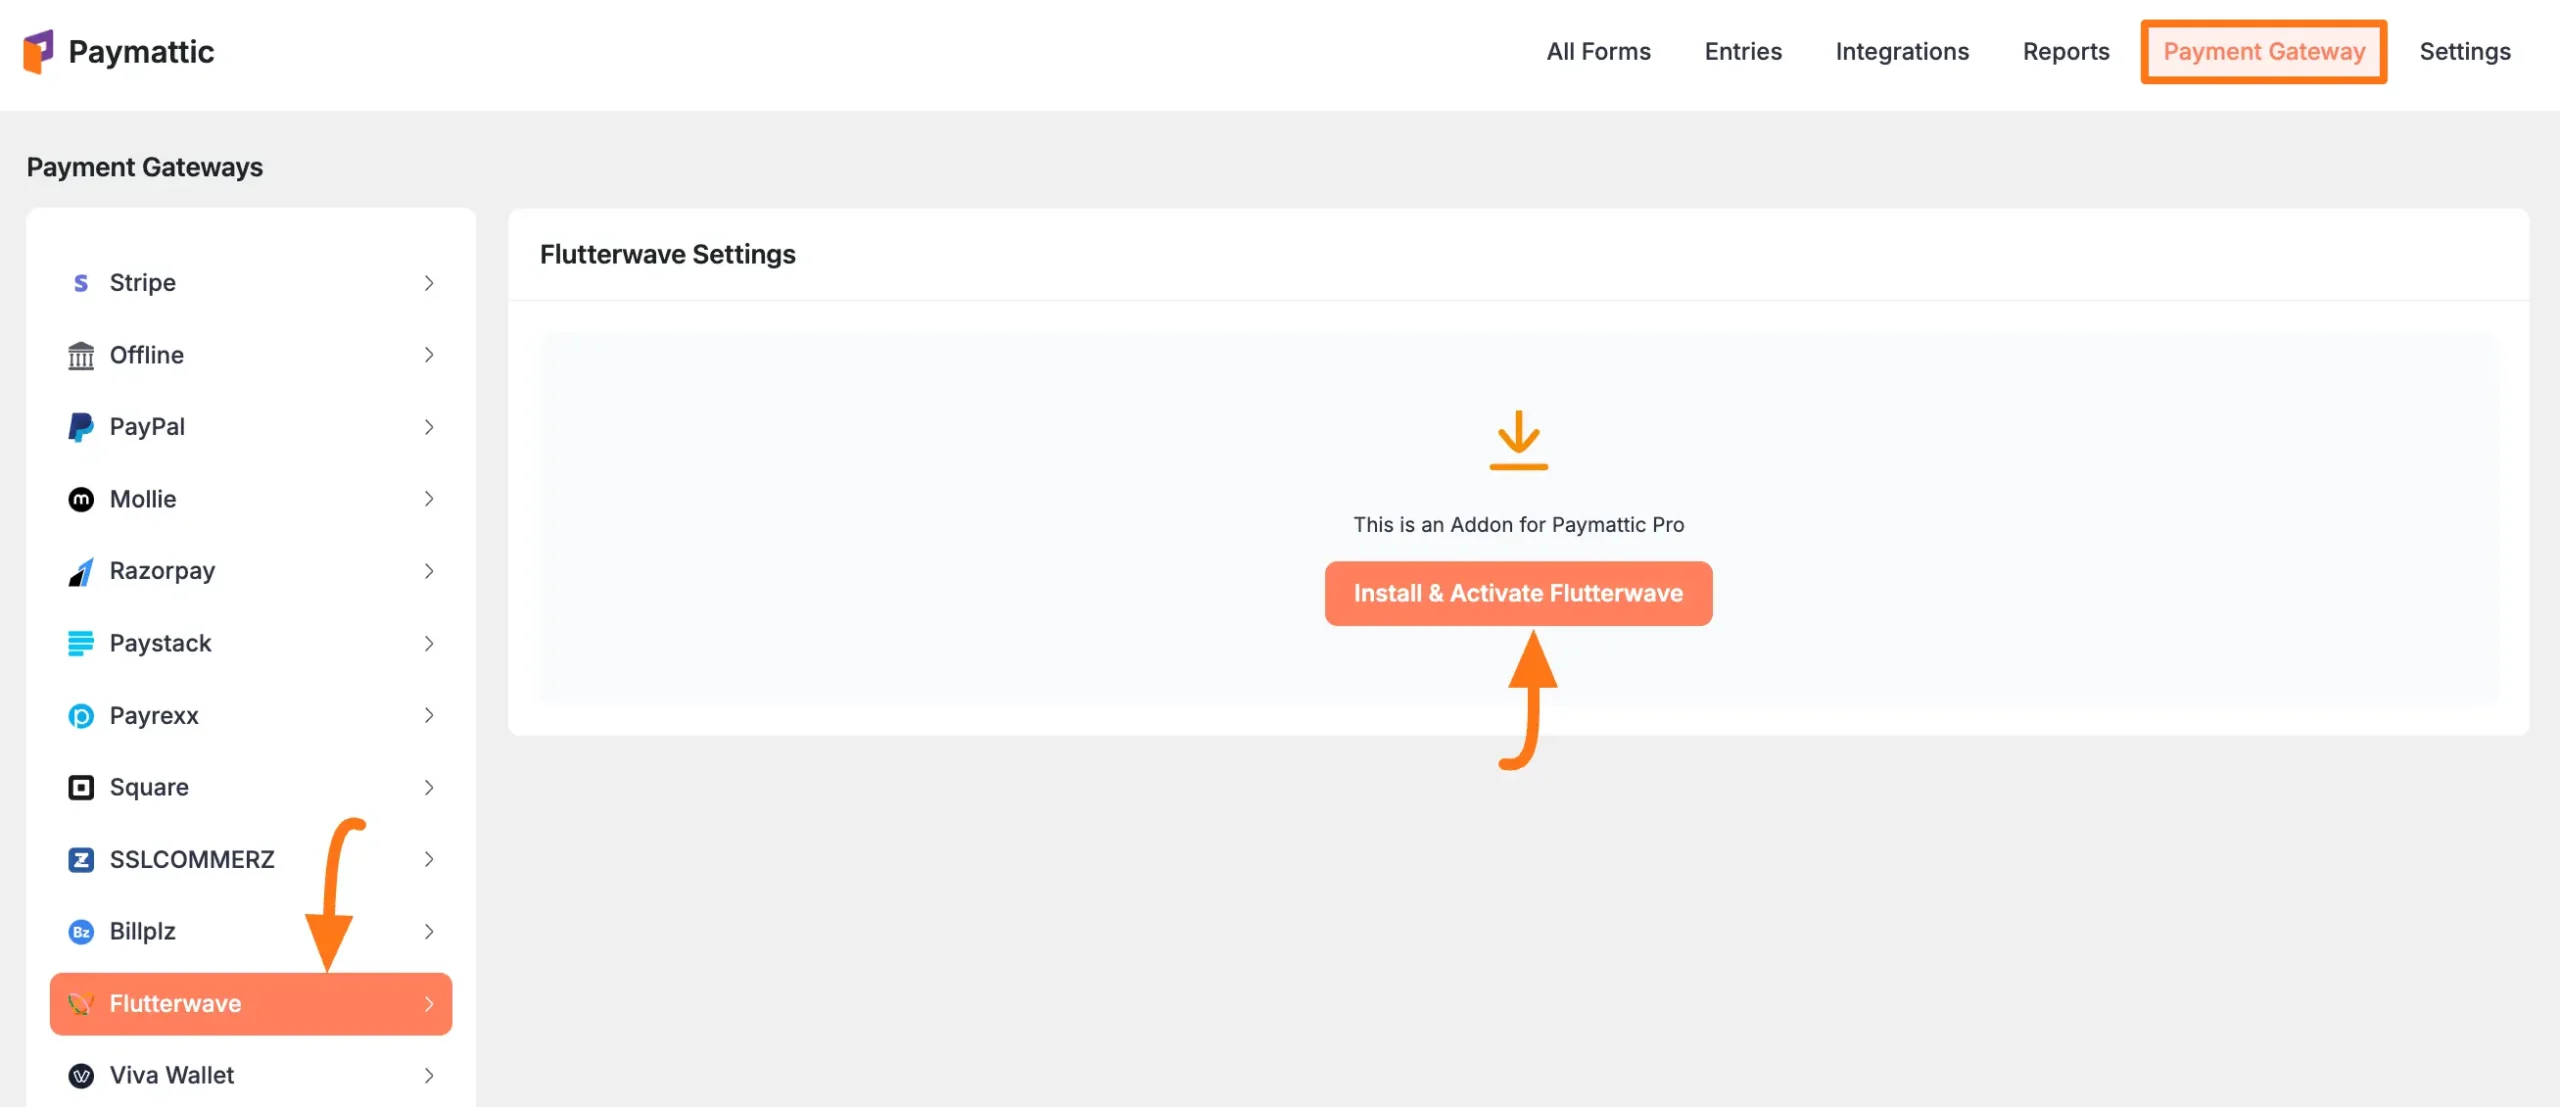Screen dimensions: 2560x1107
Task: Open the Payrexx settings via its chevron
Action: click(429, 715)
